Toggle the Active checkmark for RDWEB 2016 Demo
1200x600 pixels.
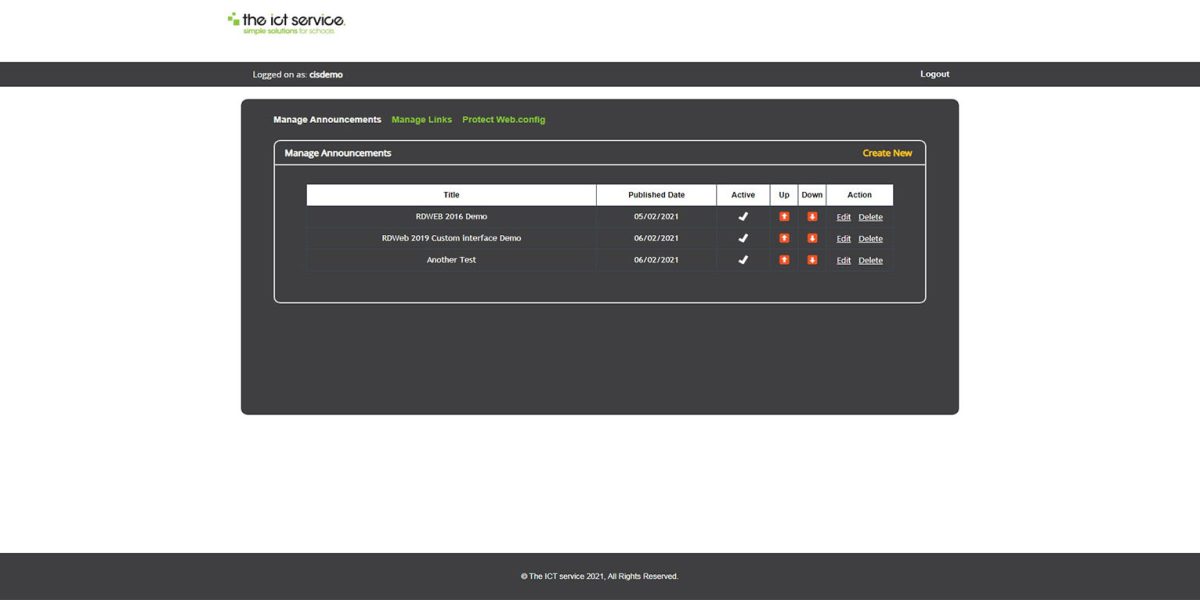click(x=742, y=216)
